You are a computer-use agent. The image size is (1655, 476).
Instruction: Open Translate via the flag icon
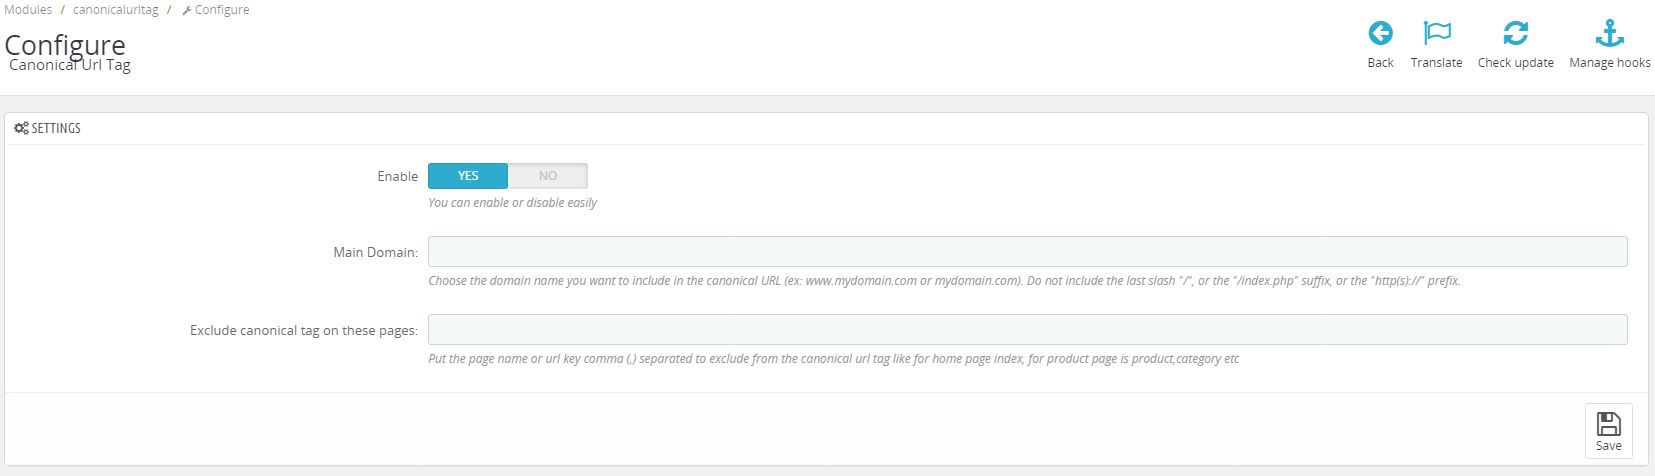(1436, 34)
